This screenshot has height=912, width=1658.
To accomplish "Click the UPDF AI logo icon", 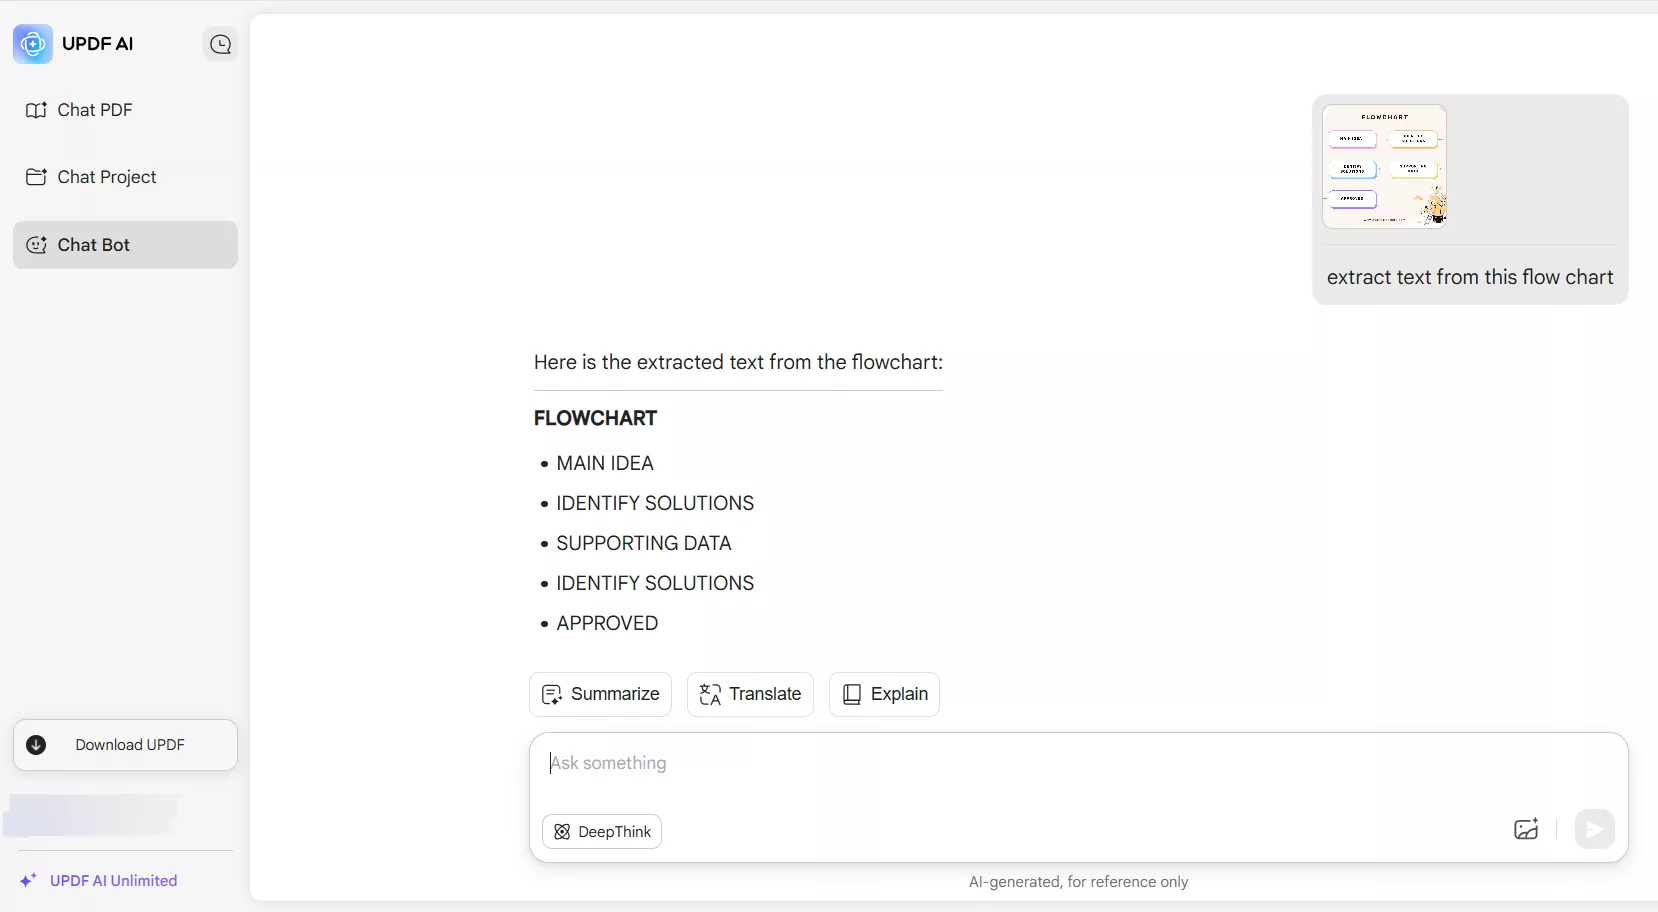I will [31, 44].
